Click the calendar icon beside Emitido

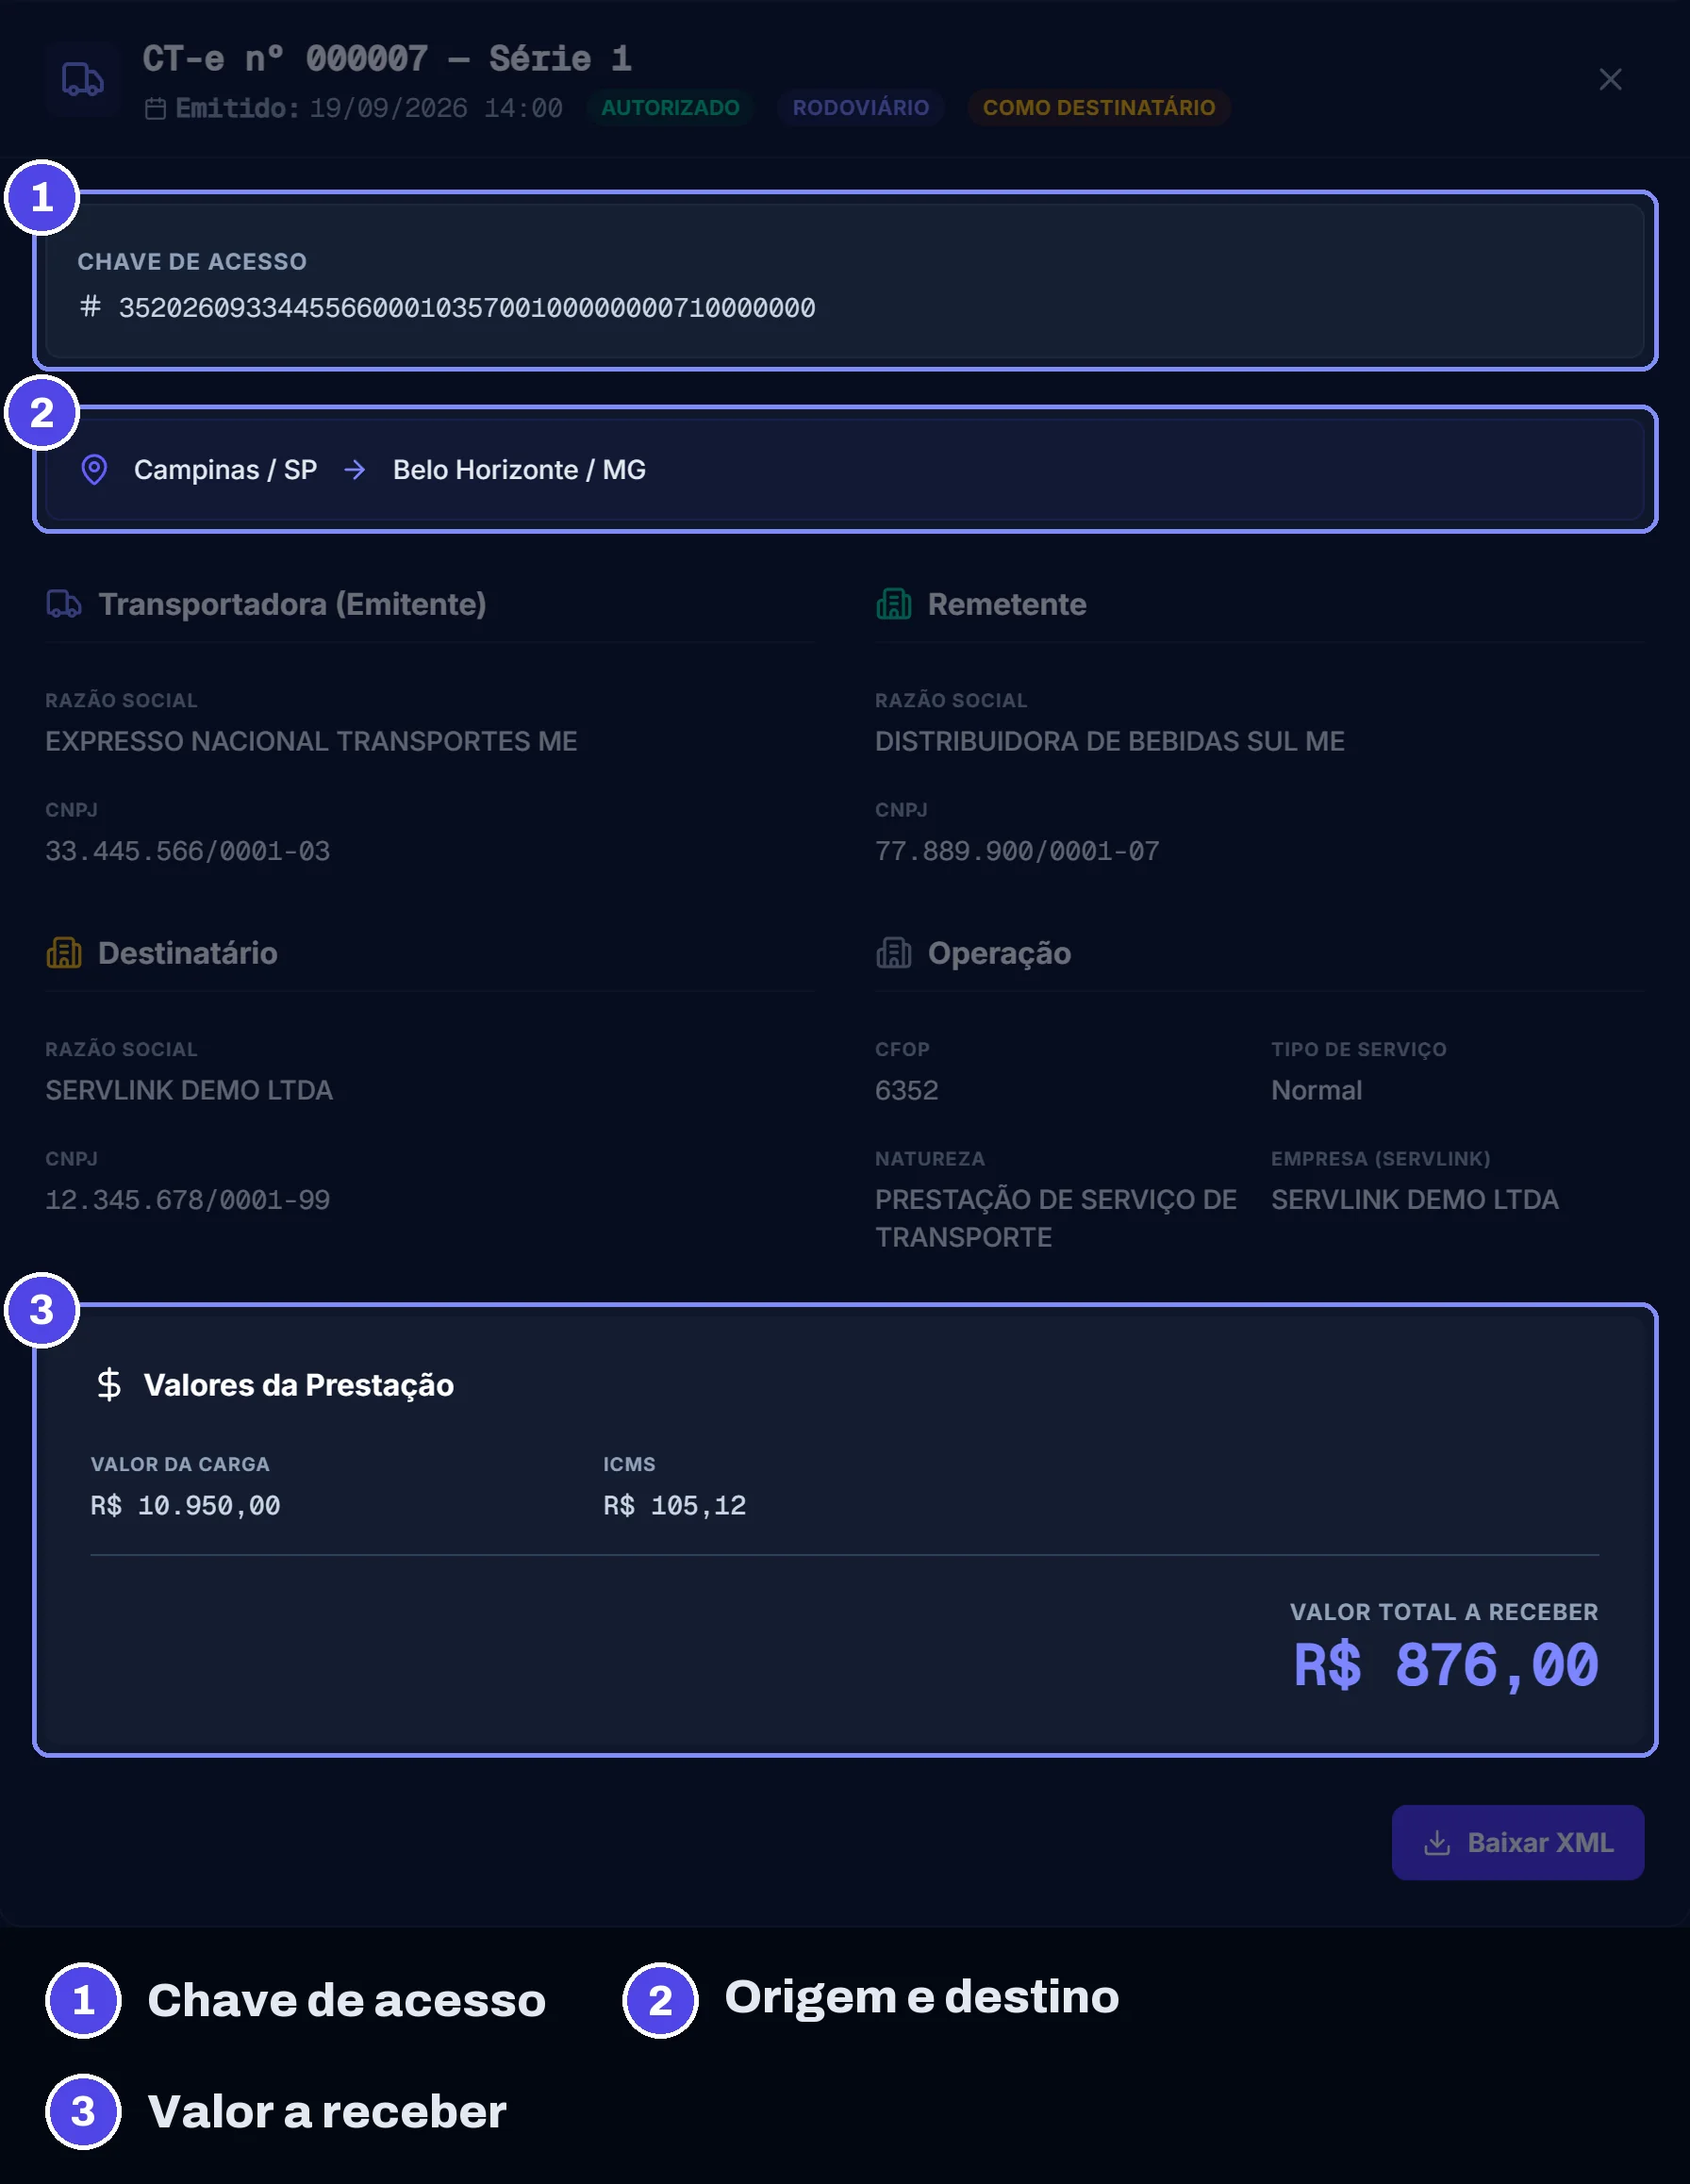[x=155, y=108]
